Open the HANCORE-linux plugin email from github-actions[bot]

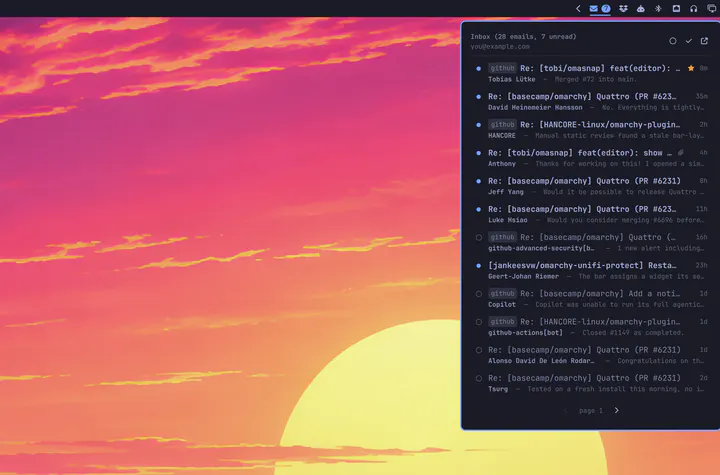coord(600,322)
